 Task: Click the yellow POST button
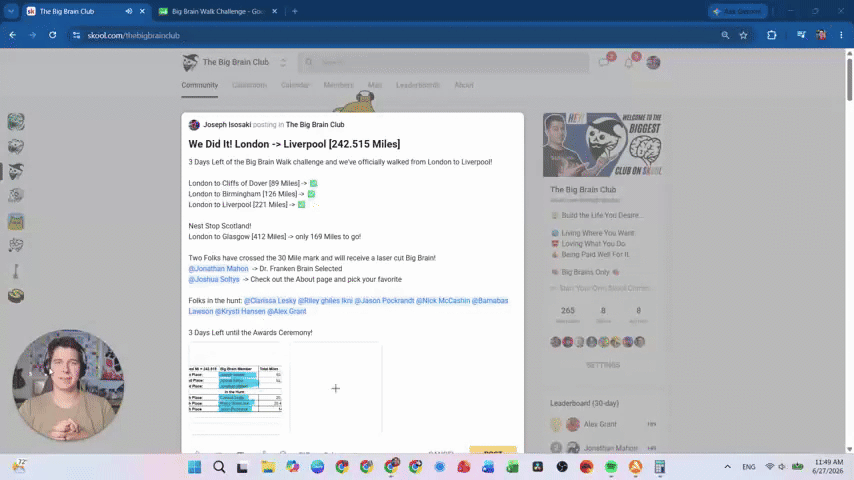(x=493, y=451)
